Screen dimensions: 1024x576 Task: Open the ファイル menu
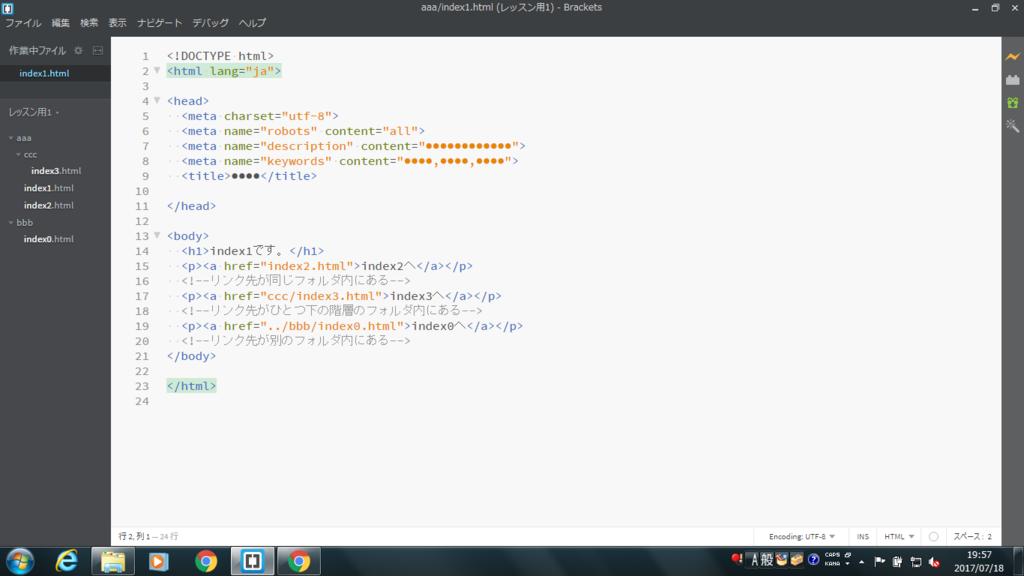pos(24,23)
